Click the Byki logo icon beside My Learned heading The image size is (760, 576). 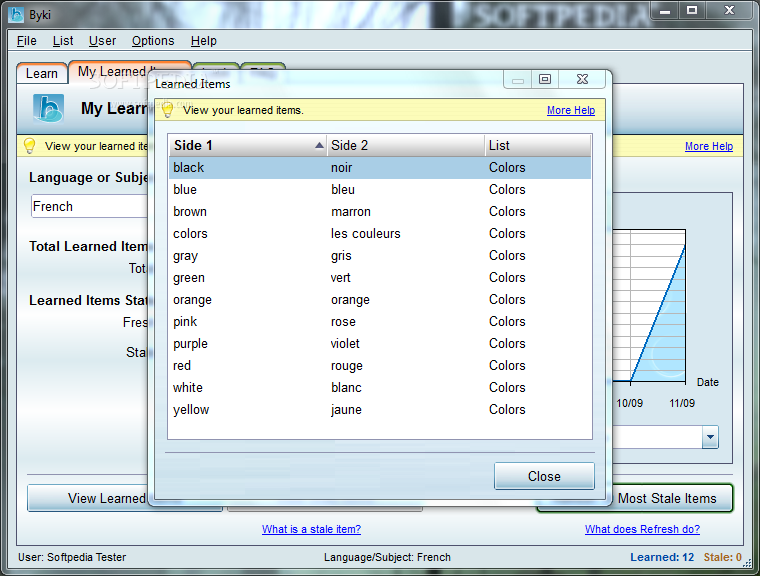pyautogui.click(x=48, y=108)
